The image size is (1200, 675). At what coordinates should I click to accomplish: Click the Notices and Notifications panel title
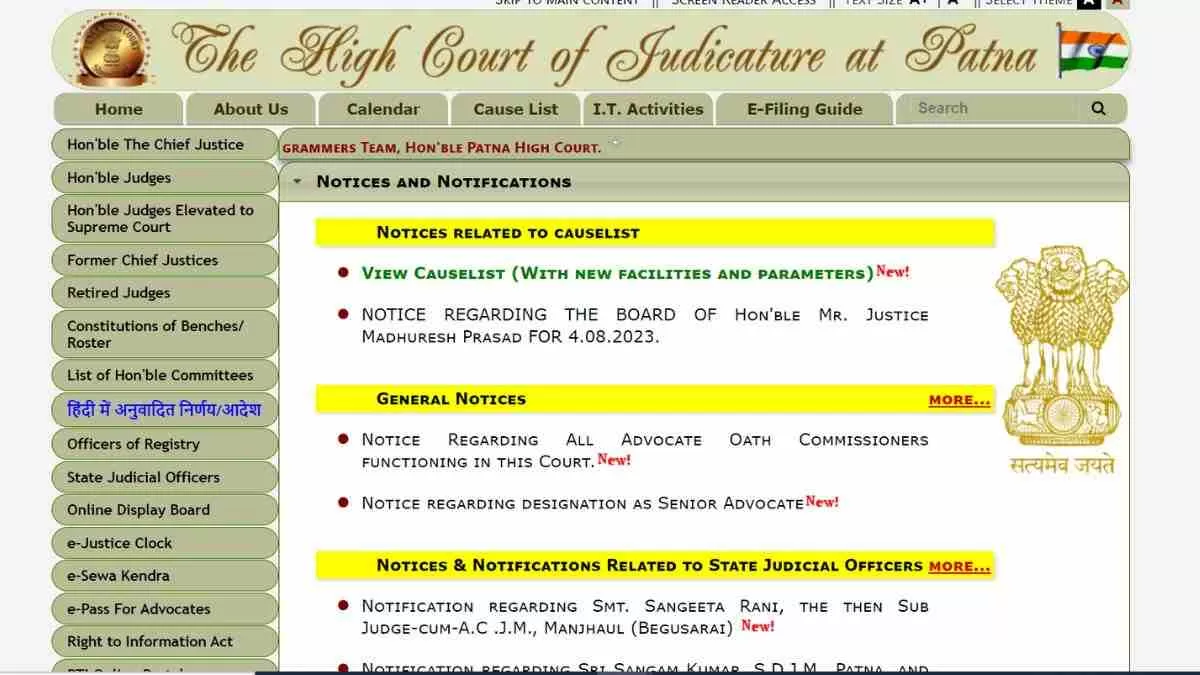click(444, 182)
